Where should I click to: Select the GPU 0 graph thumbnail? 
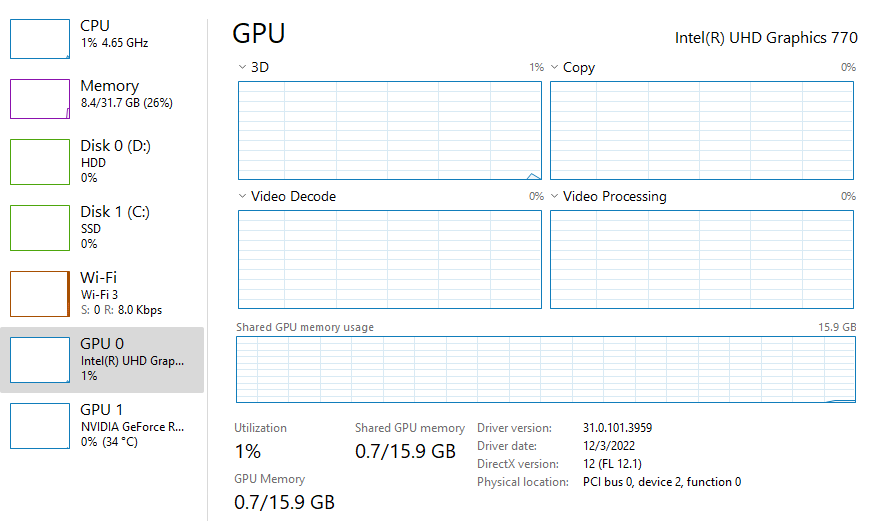click(40, 359)
